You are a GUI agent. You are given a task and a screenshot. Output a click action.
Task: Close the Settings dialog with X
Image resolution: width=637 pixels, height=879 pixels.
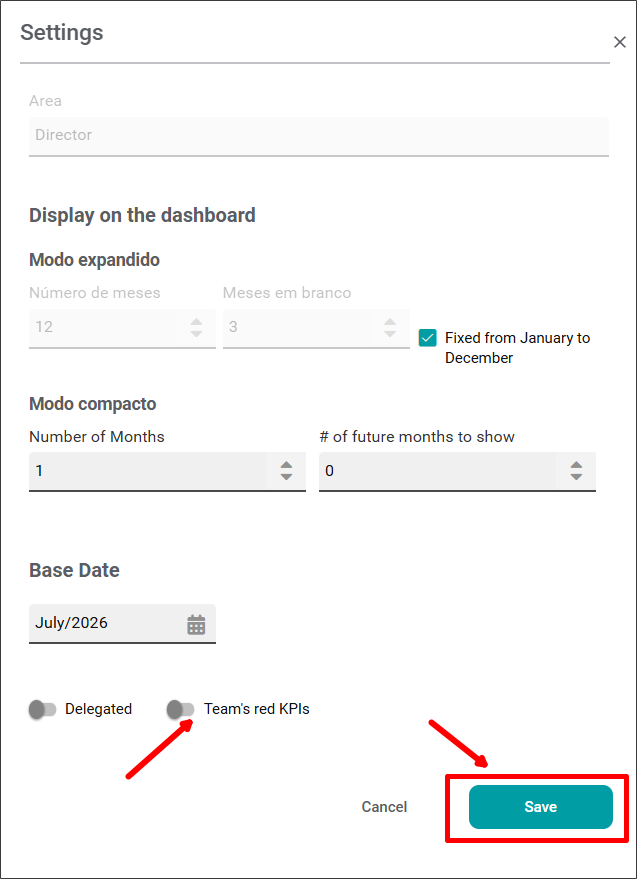620,42
